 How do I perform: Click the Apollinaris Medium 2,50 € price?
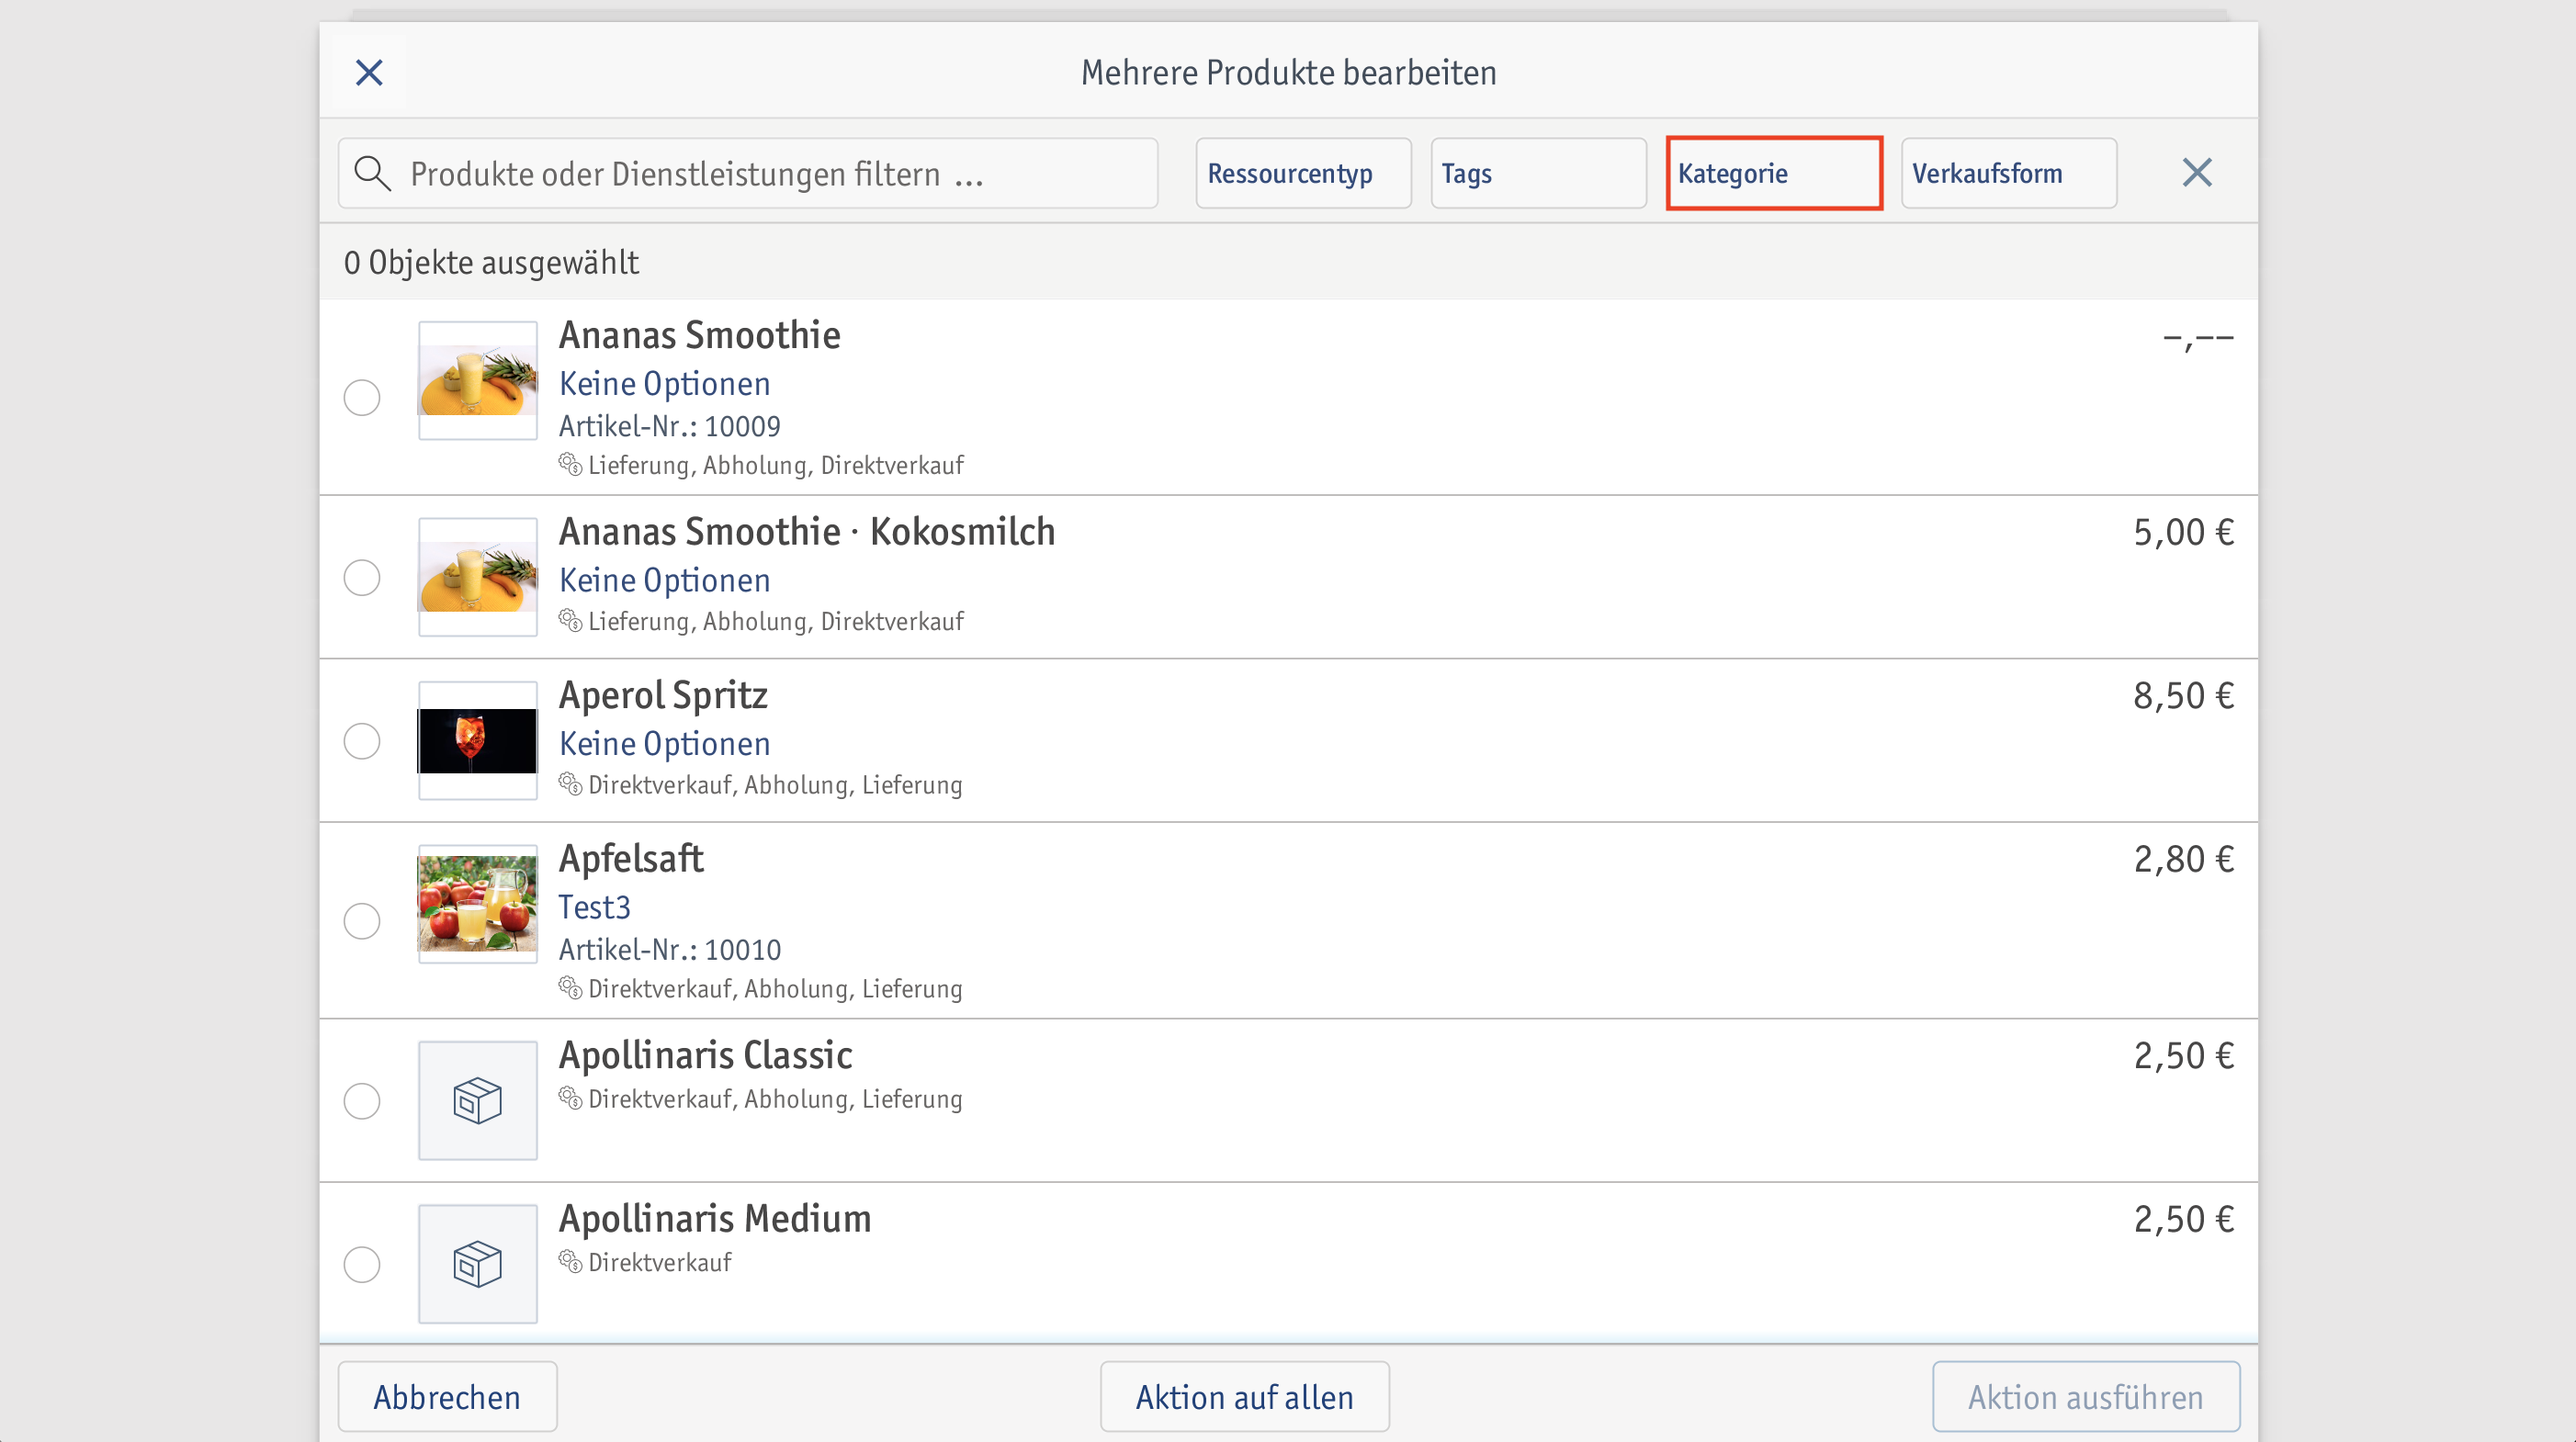tap(2183, 1219)
